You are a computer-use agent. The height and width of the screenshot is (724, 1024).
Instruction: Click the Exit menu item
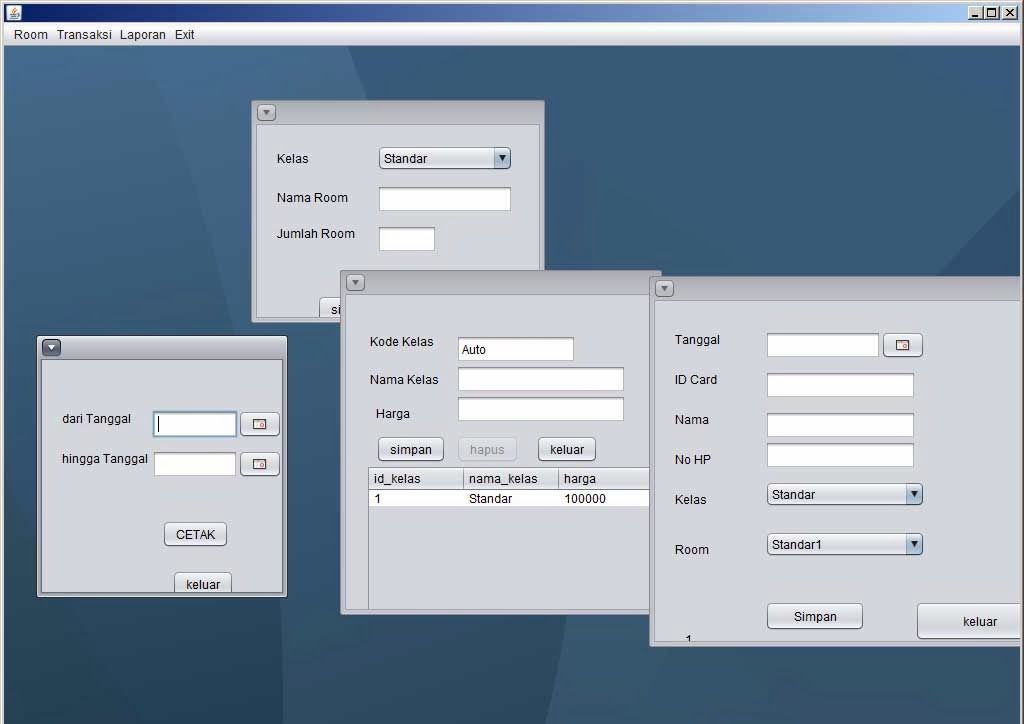(184, 34)
